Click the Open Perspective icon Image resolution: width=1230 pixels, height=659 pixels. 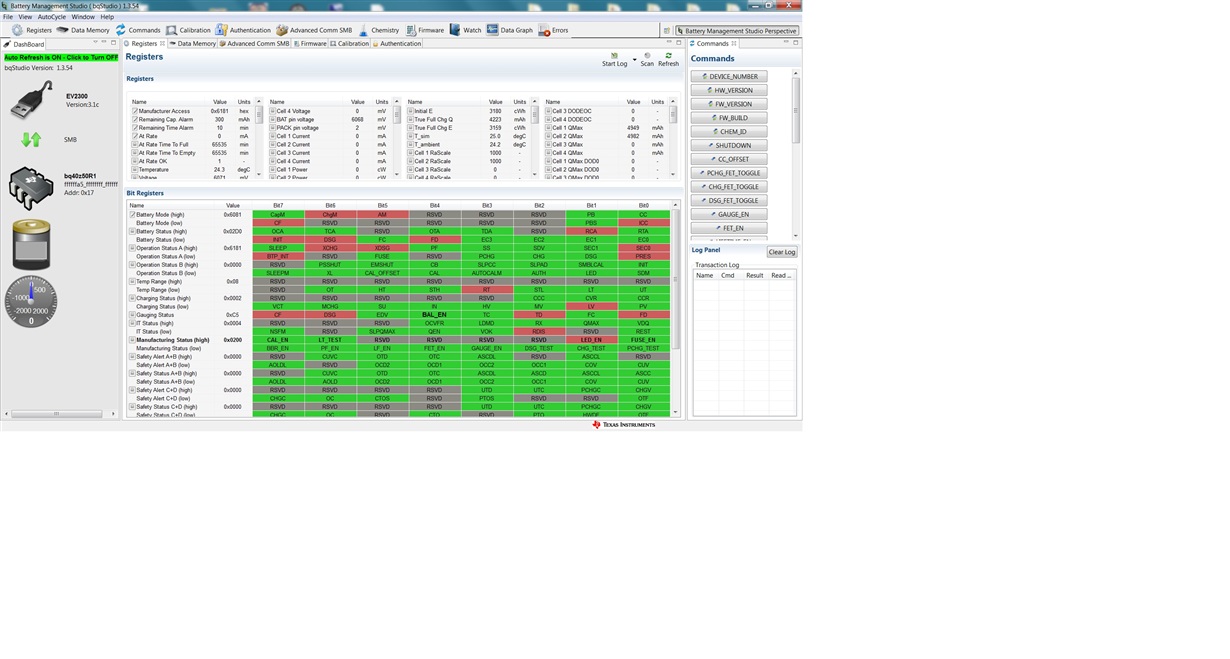[x=667, y=31]
